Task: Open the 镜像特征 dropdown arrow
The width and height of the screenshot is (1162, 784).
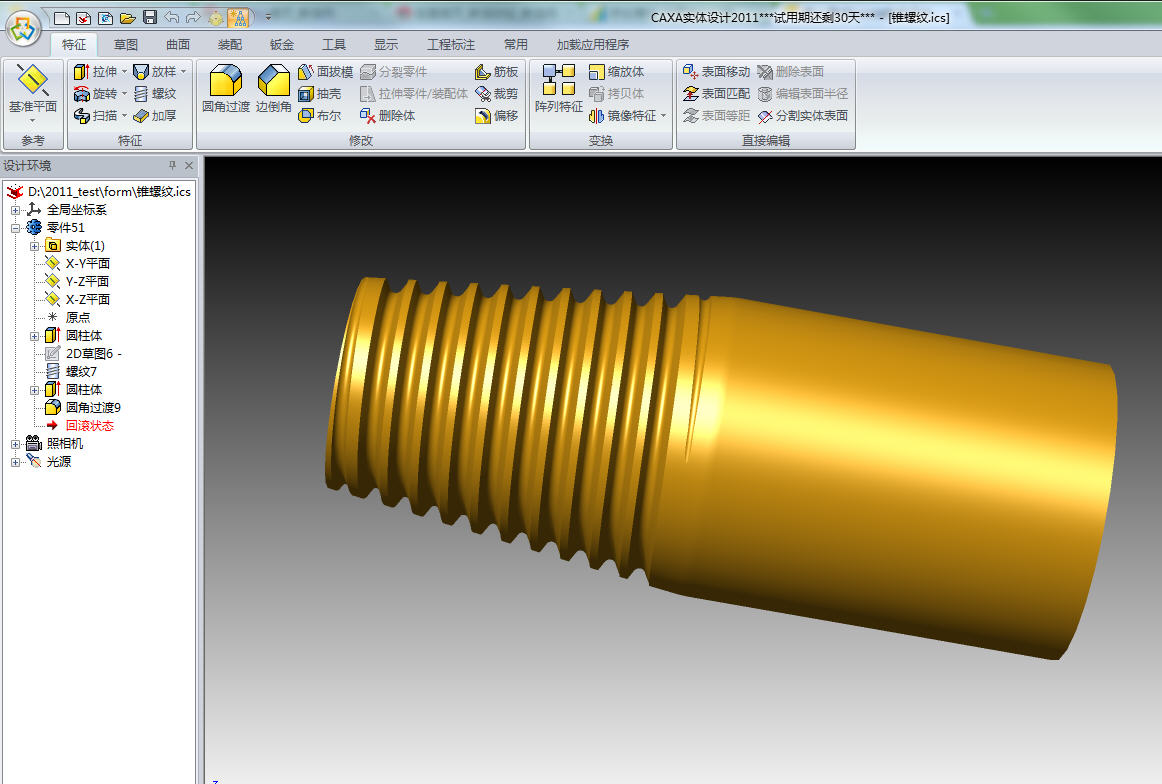Action: pyautogui.click(x=664, y=116)
